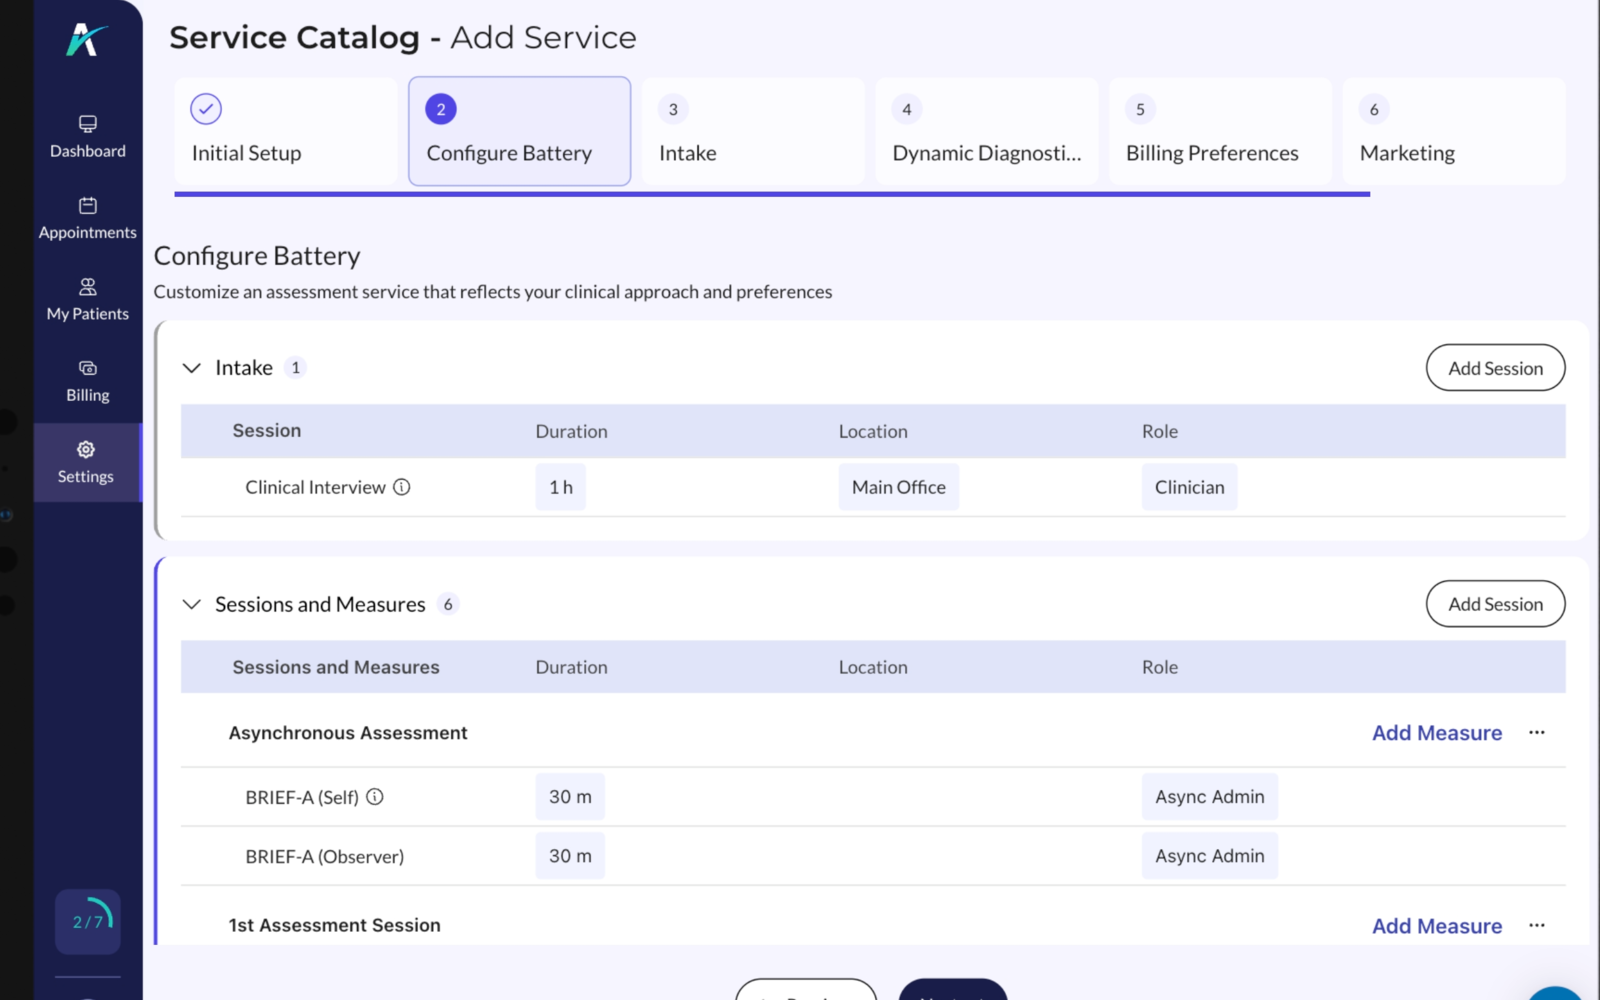
Task: Click the Clinical Interview info icon
Action: click(x=402, y=487)
